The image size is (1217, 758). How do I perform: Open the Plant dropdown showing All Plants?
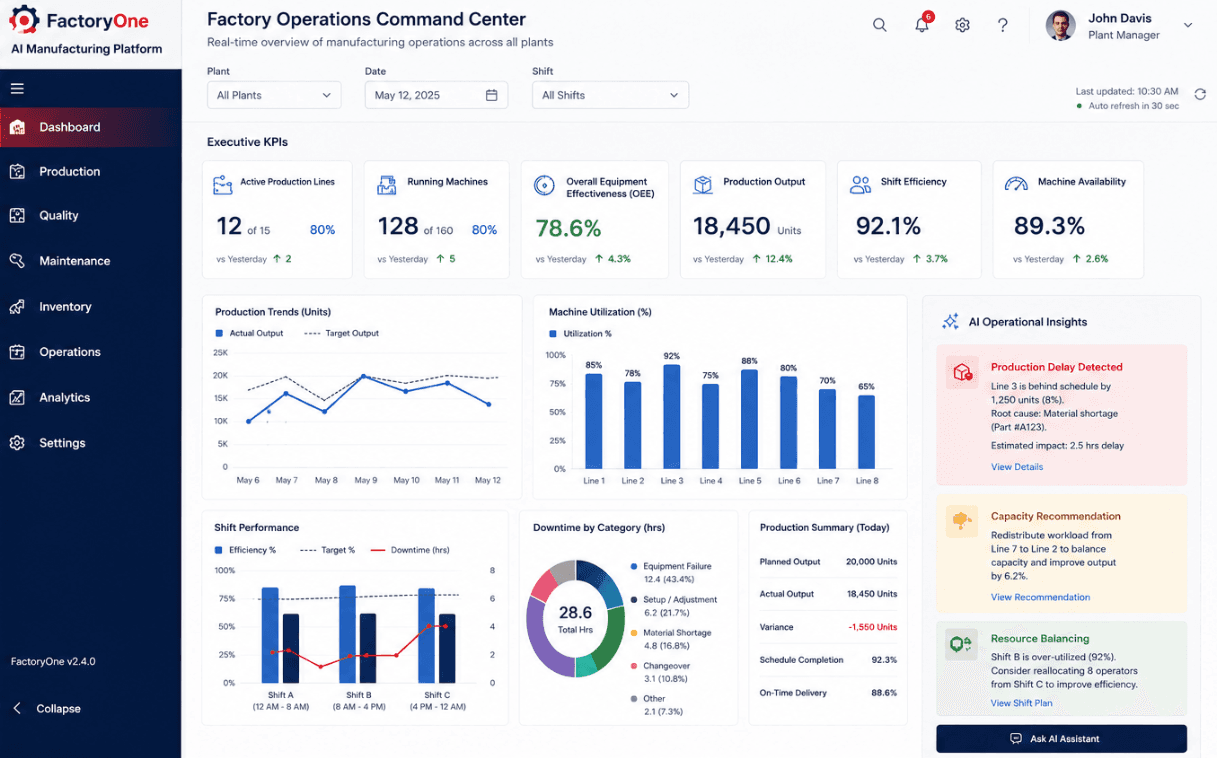tap(274, 95)
